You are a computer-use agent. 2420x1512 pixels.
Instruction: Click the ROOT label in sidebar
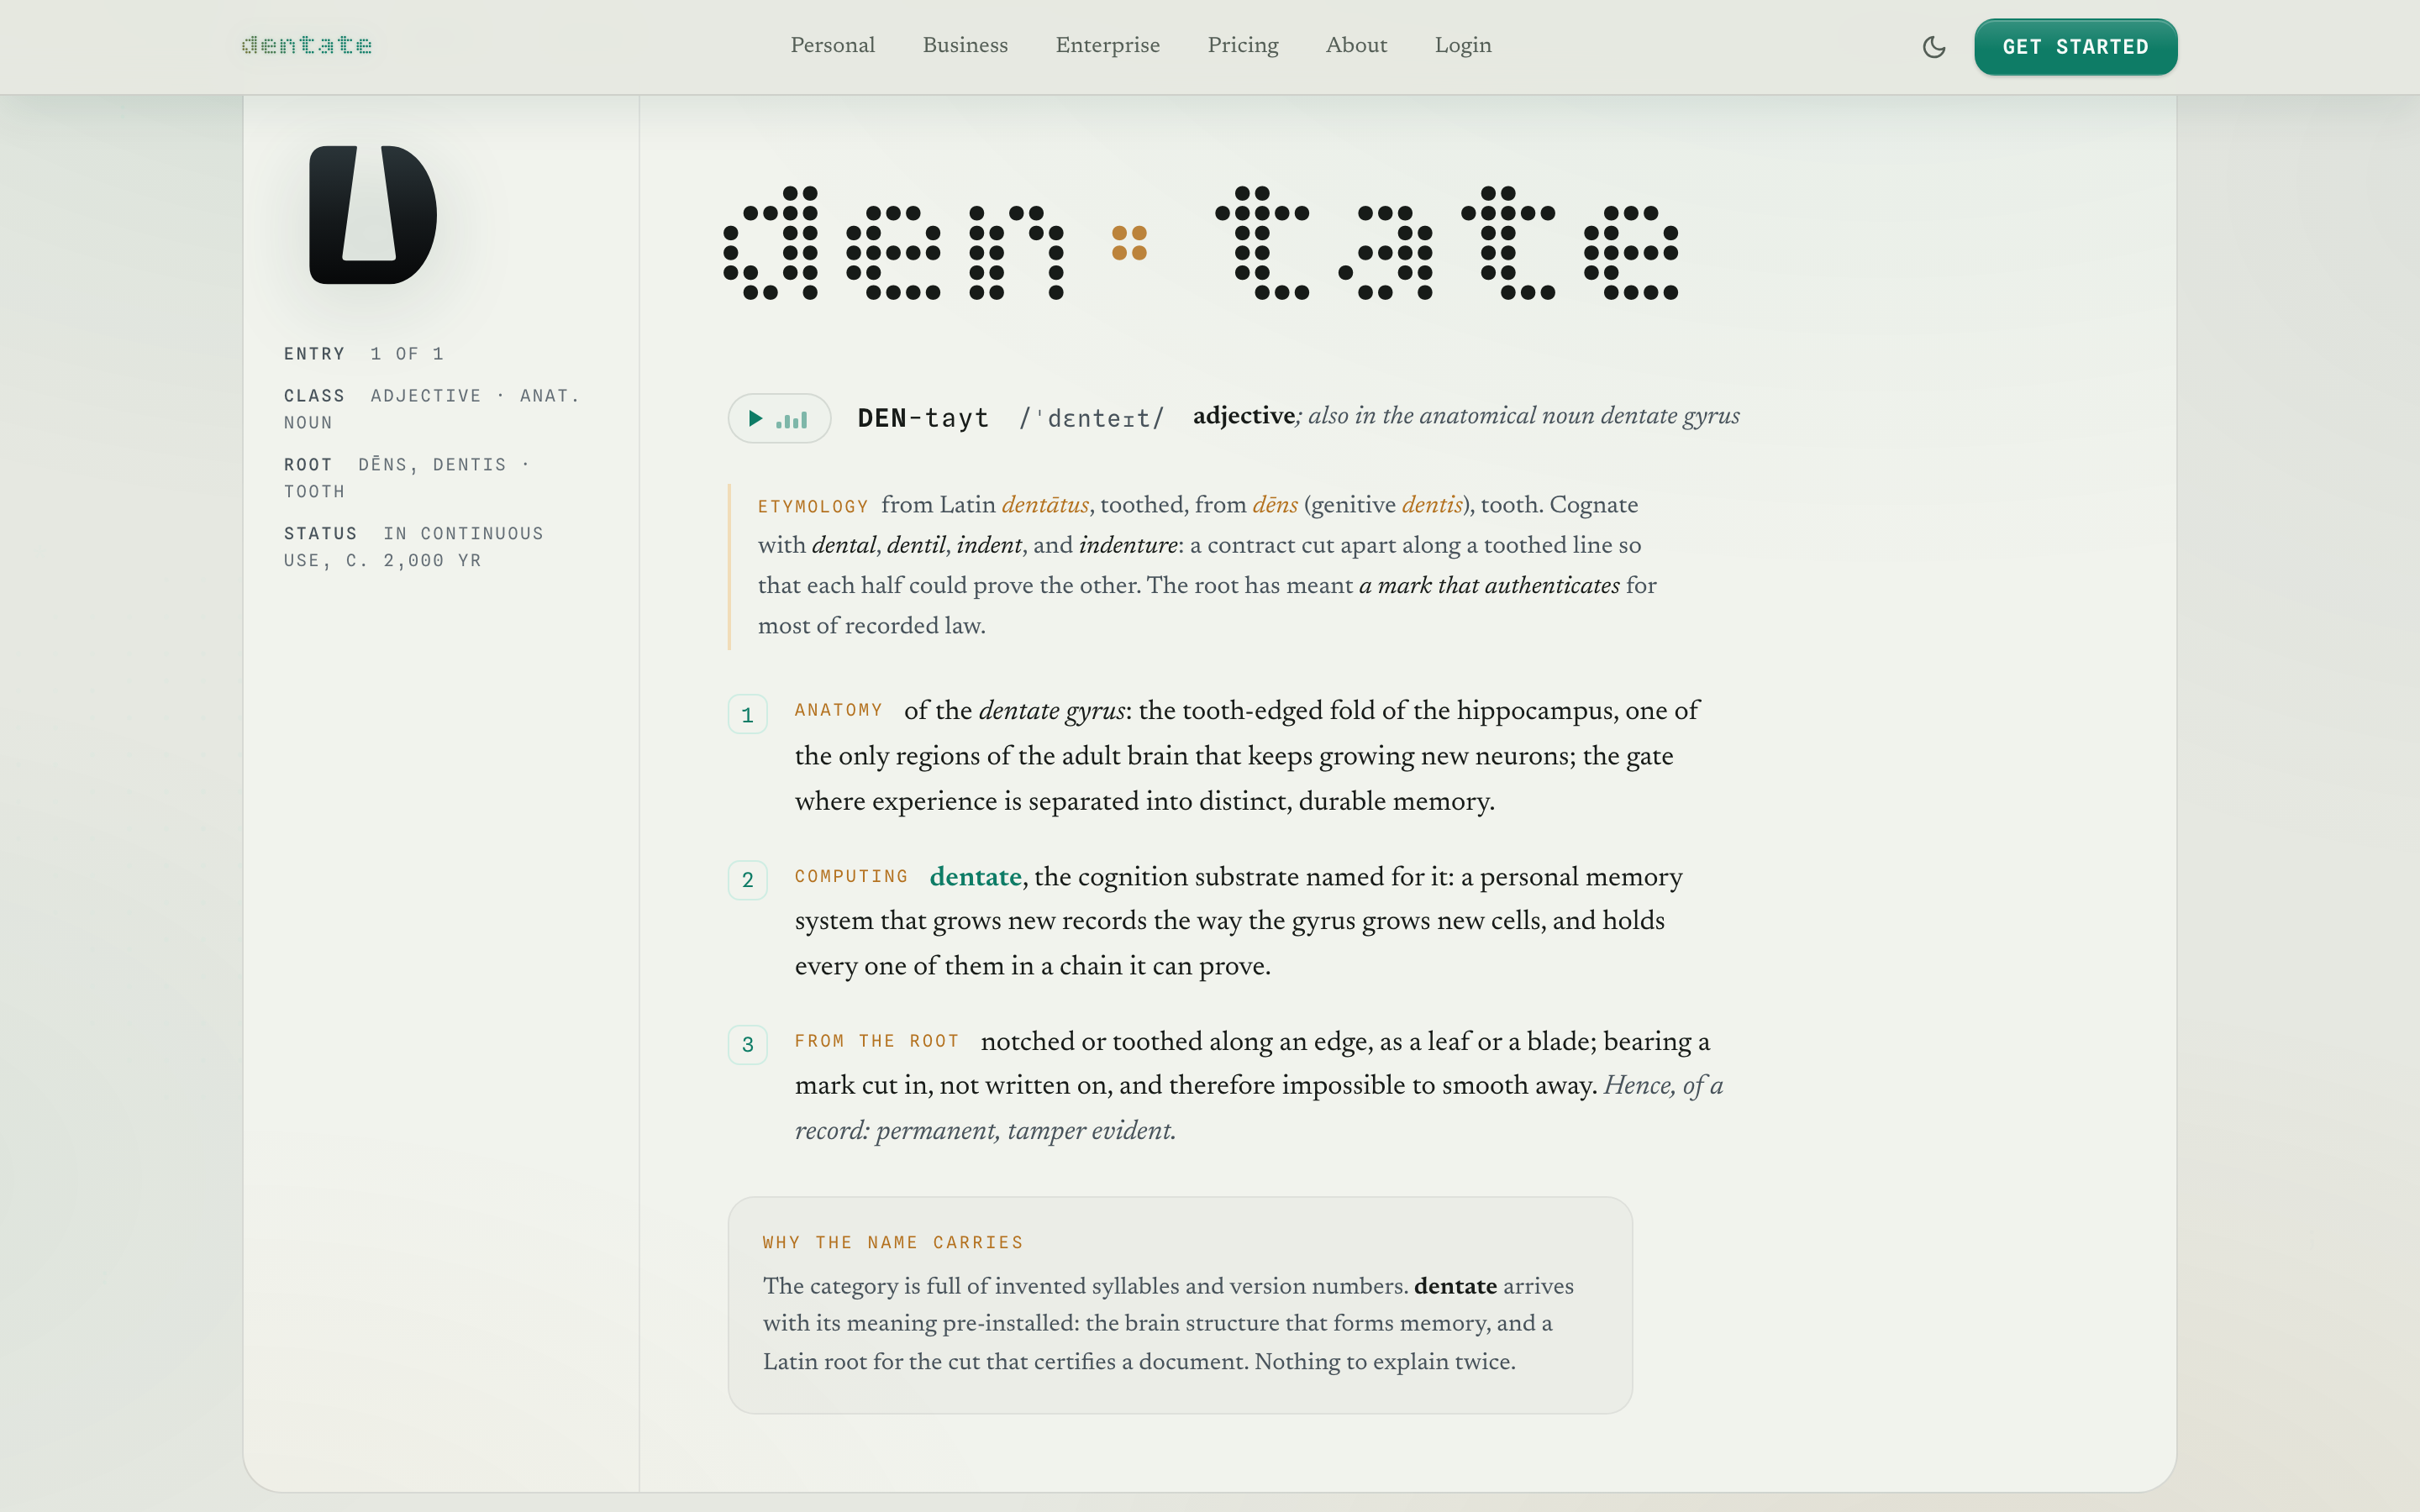point(308,465)
